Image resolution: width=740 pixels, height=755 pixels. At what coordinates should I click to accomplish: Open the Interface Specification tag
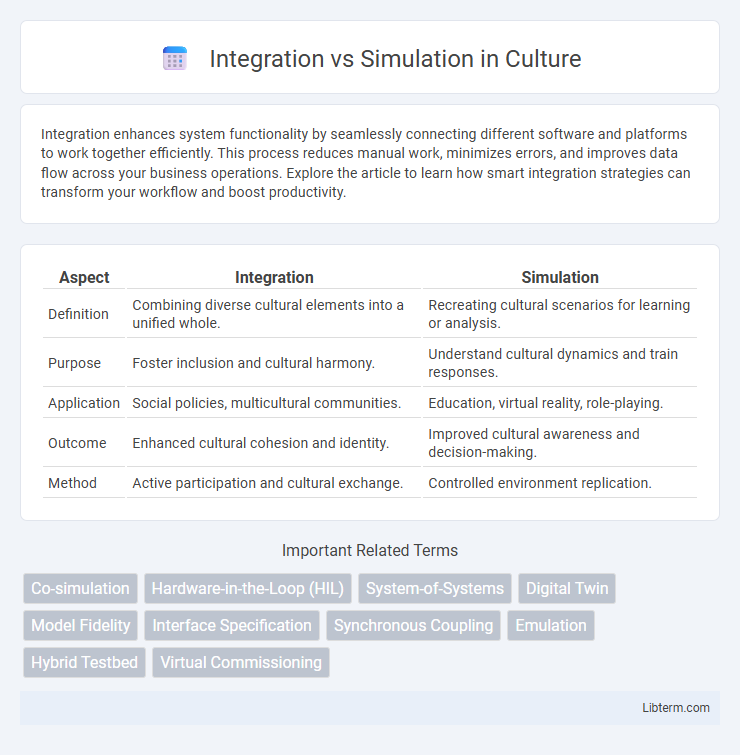[232, 625]
